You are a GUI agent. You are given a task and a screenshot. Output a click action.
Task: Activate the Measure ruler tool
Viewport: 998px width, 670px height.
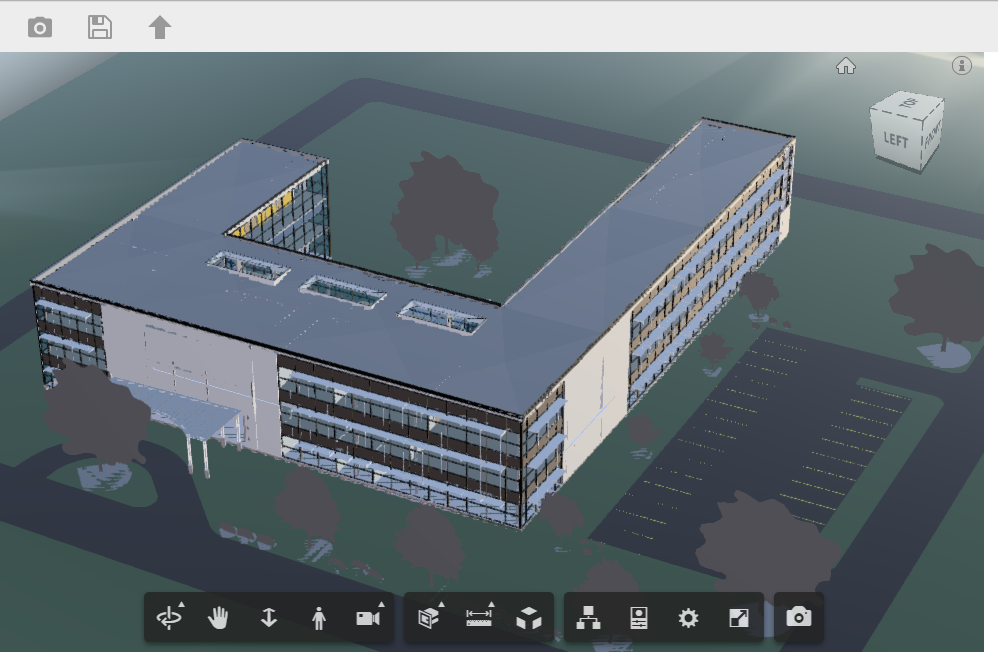click(x=479, y=618)
